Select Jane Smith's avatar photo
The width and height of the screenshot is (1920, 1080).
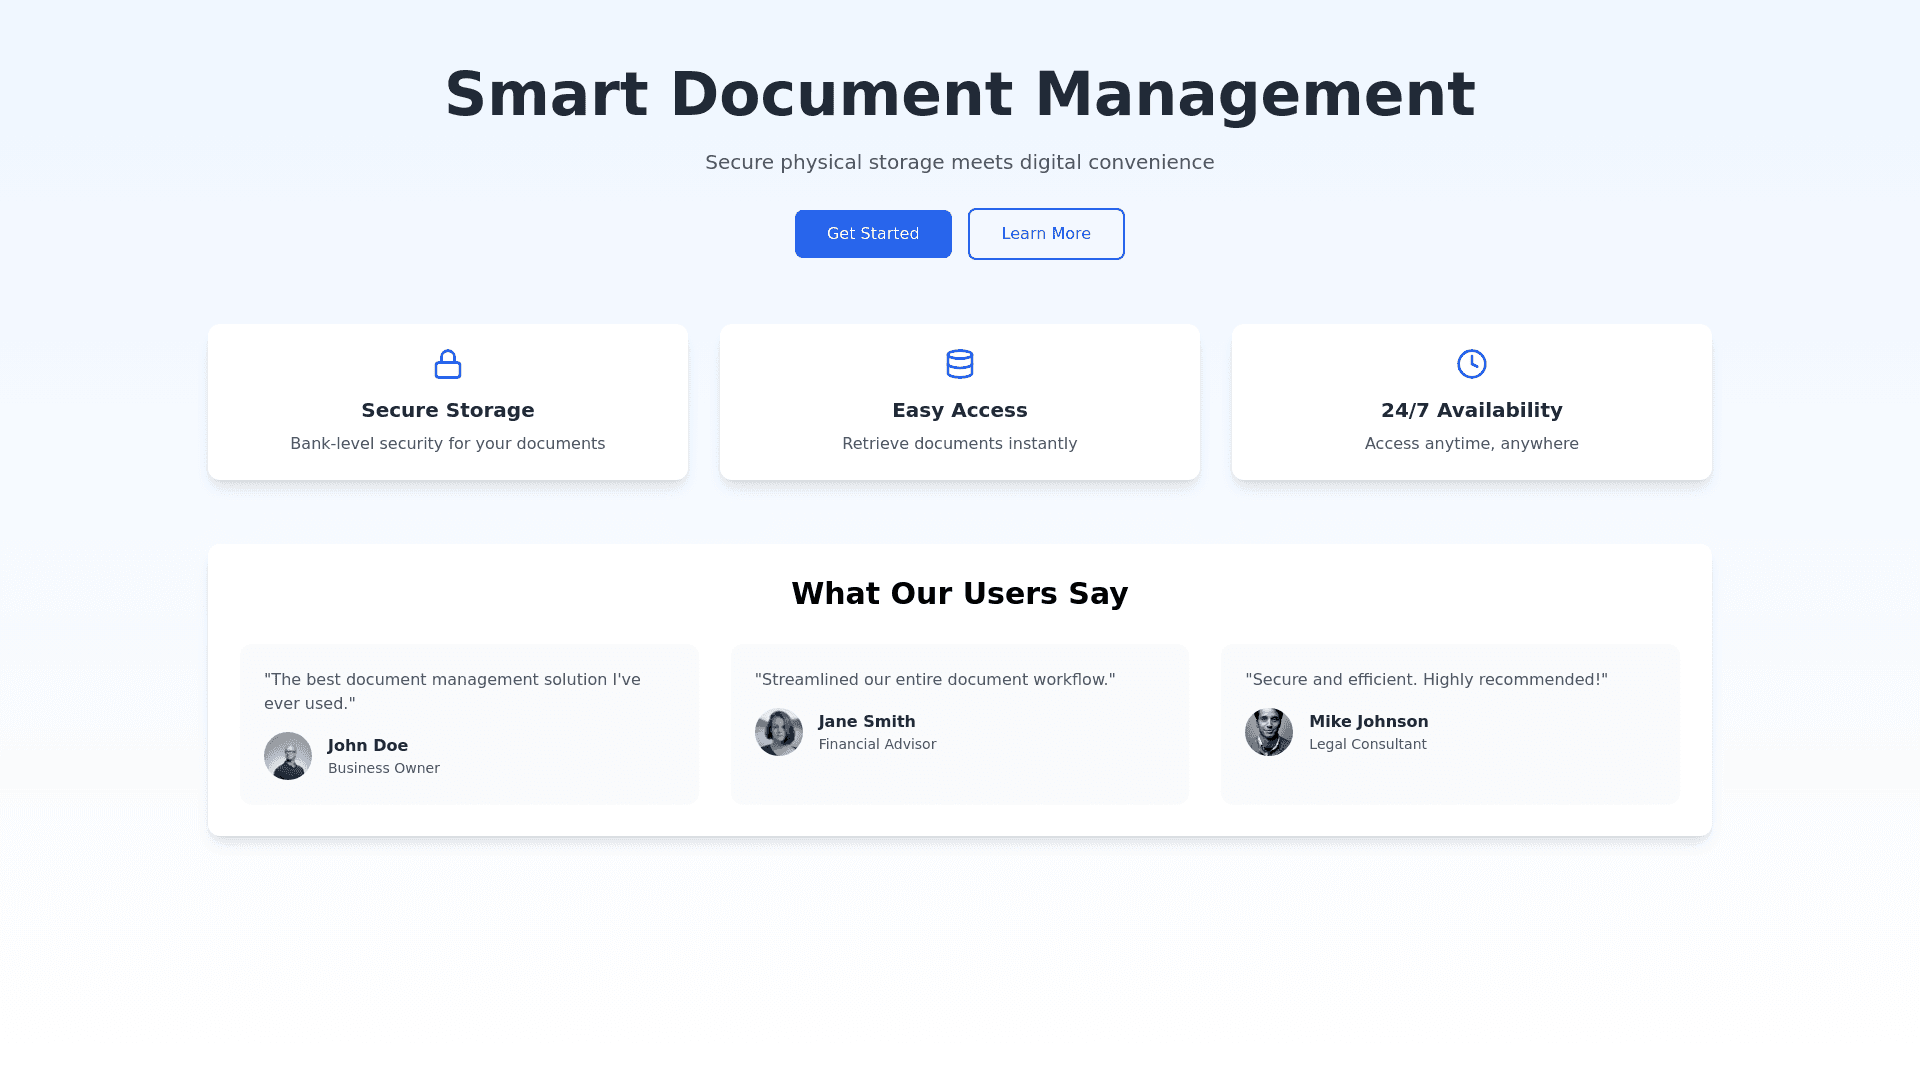778,732
